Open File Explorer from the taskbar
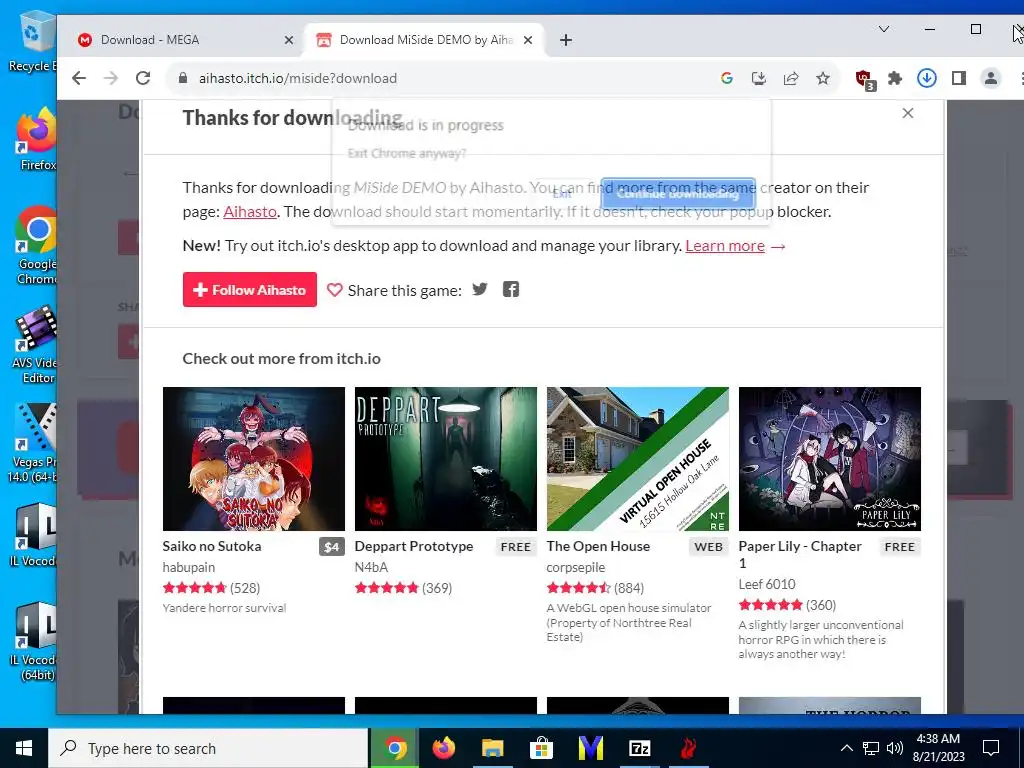This screenshot has width=1024, height=768. tap(492, 748)
